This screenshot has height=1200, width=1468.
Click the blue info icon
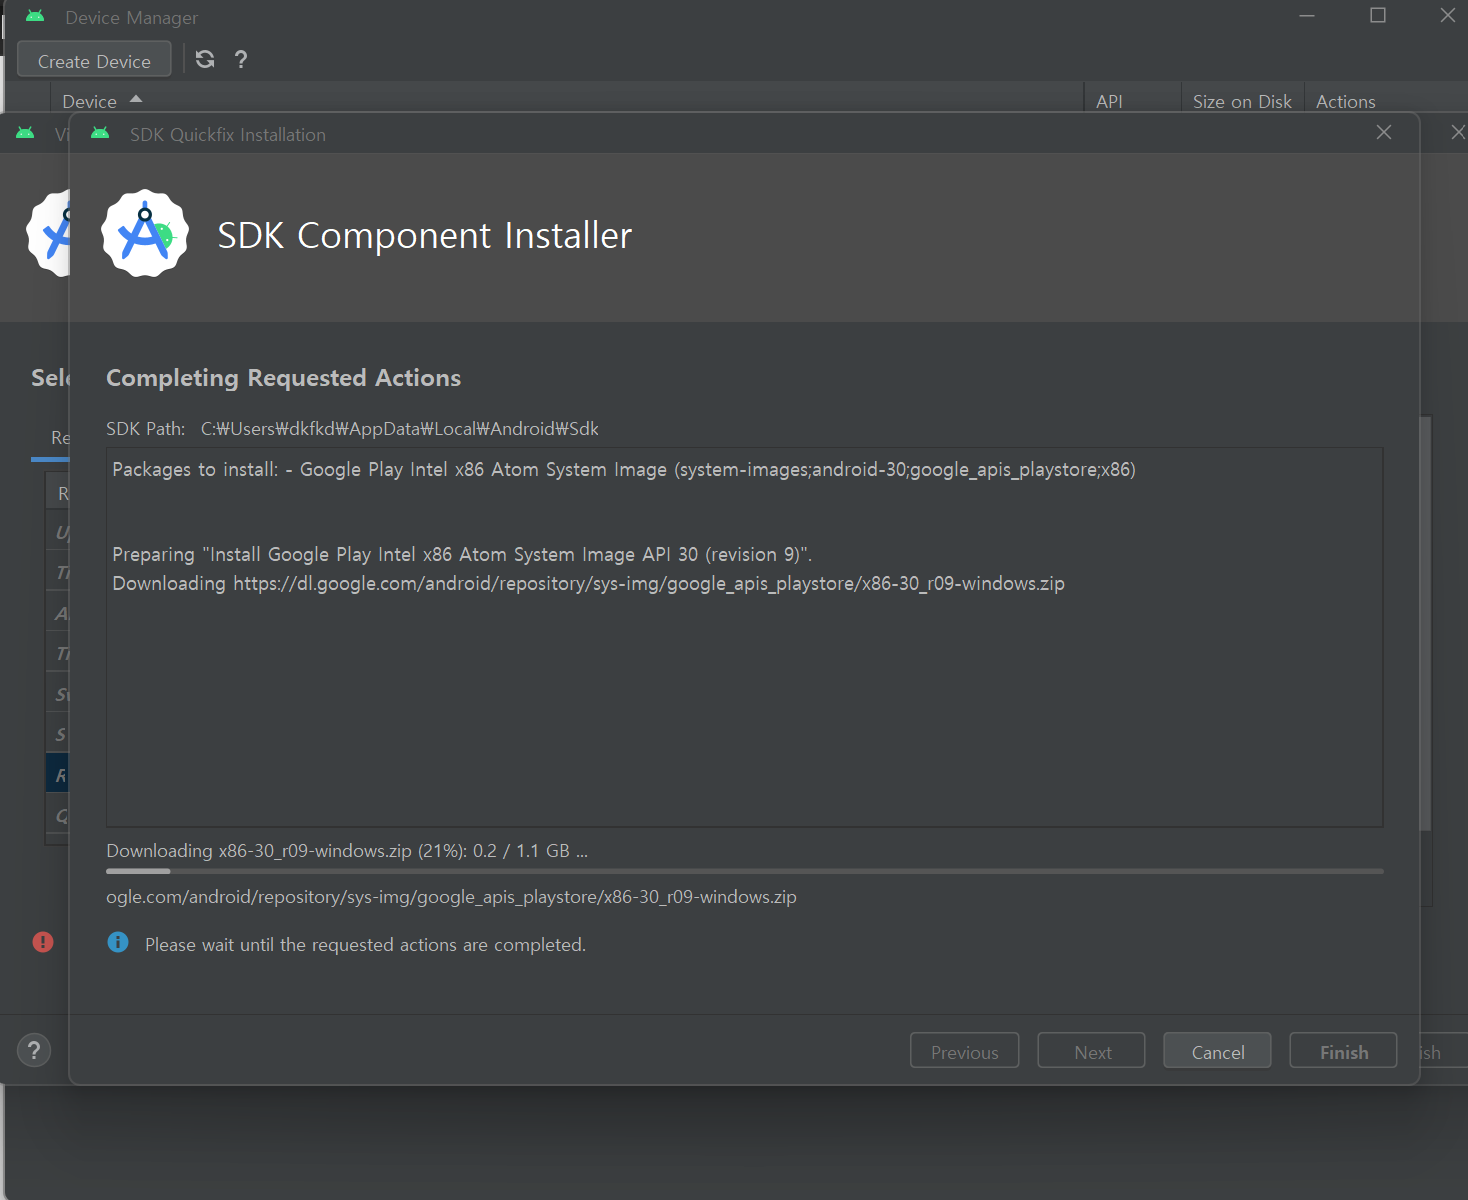click(118, 942)
